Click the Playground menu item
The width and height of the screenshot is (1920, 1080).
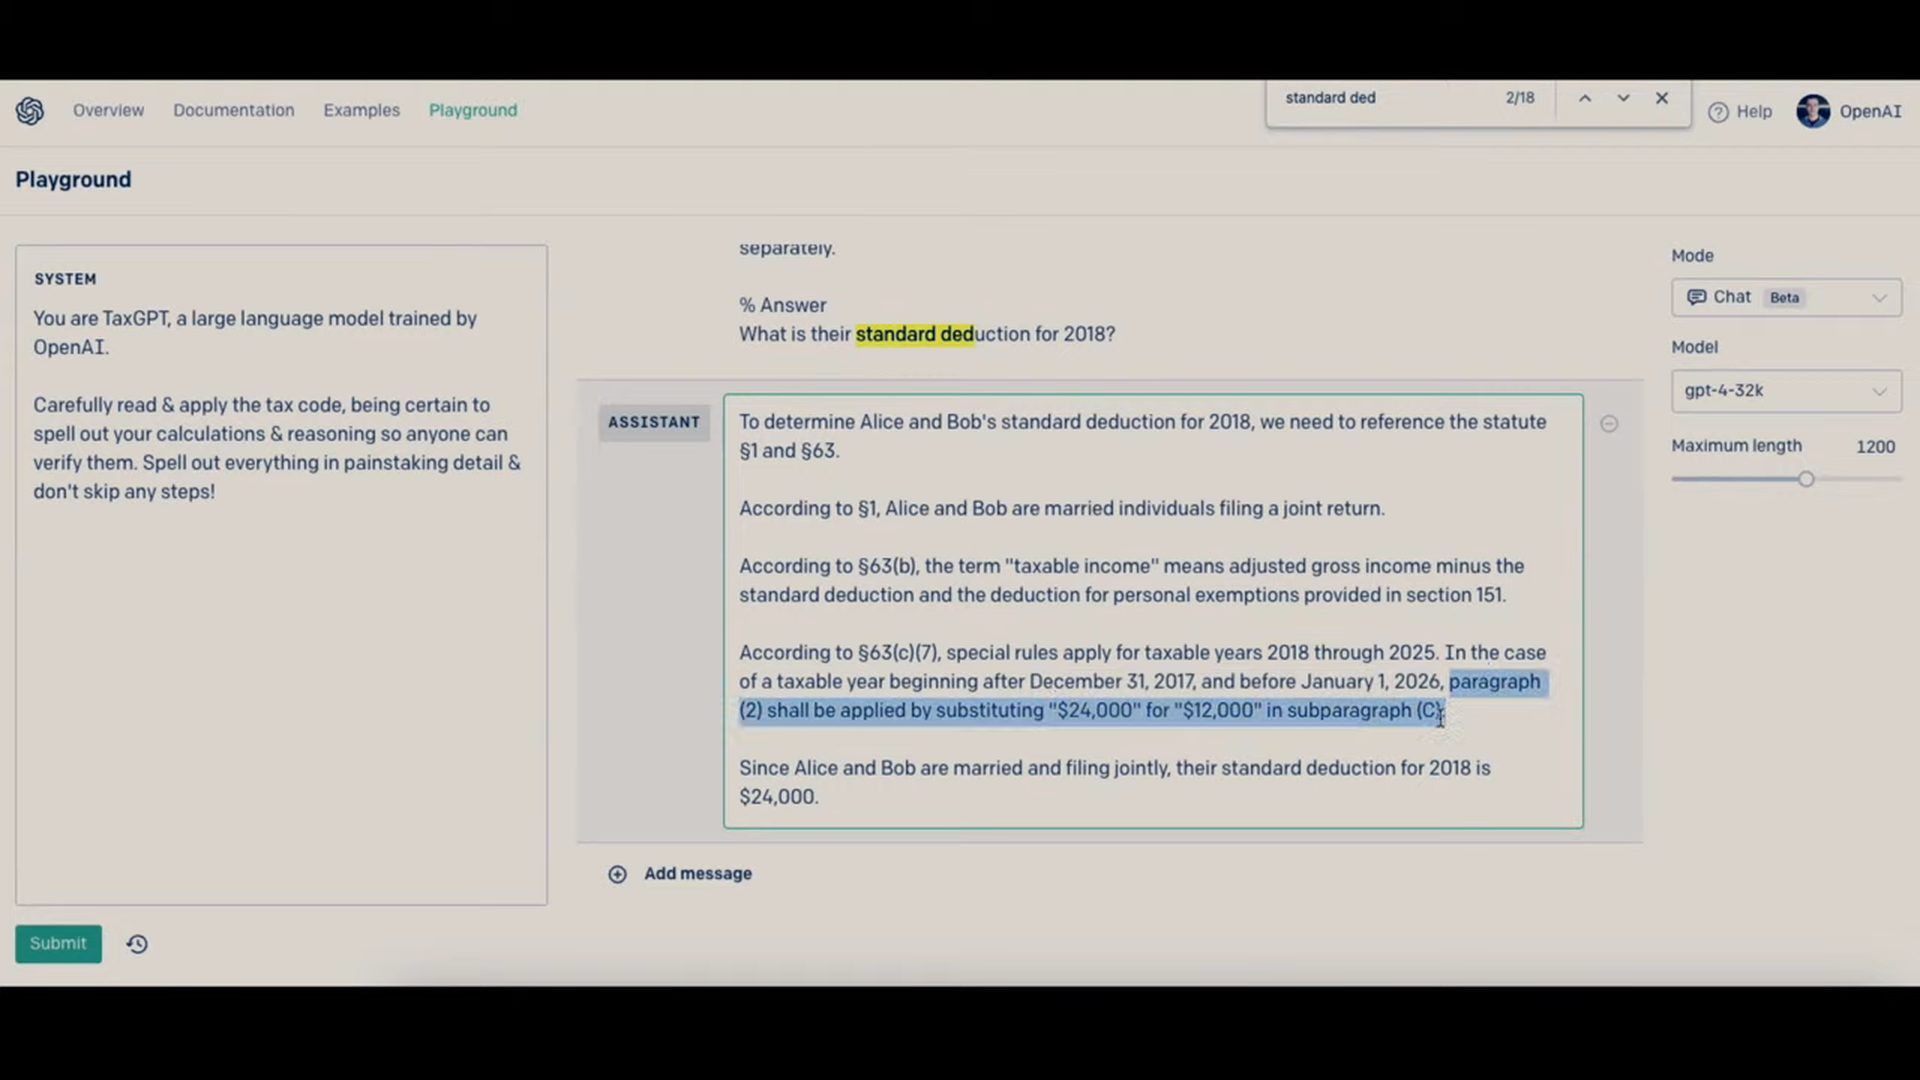(x=472, y=109)
